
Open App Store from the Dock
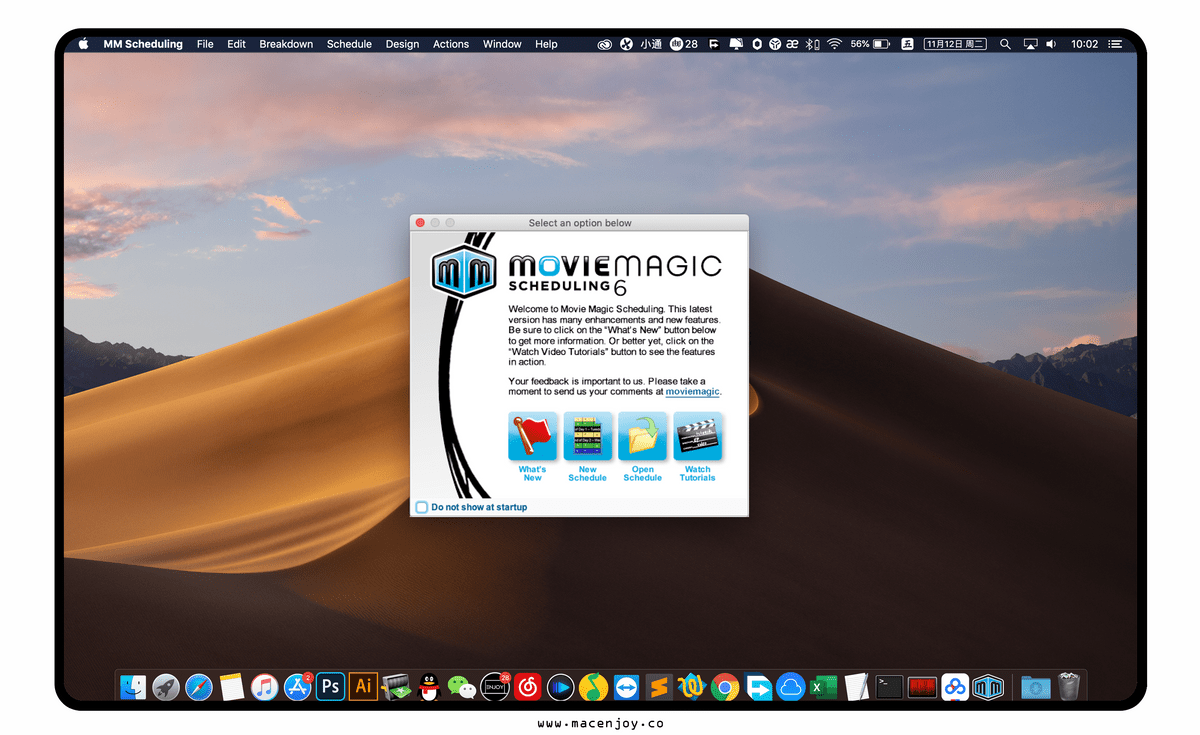point(298,686)
